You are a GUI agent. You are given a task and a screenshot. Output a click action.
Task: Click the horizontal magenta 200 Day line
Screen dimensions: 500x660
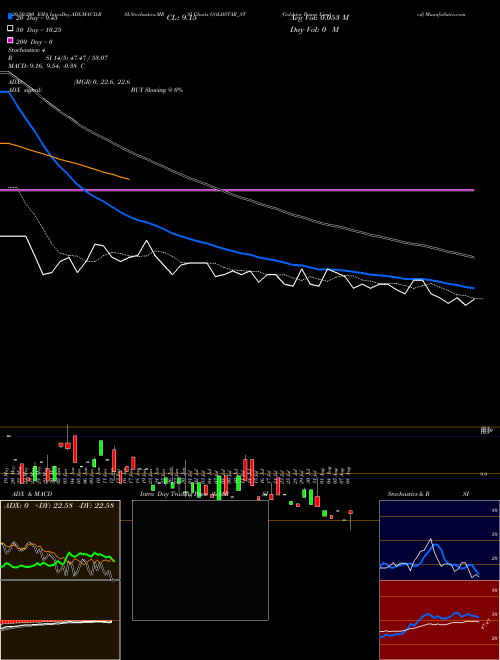point(237,190)
